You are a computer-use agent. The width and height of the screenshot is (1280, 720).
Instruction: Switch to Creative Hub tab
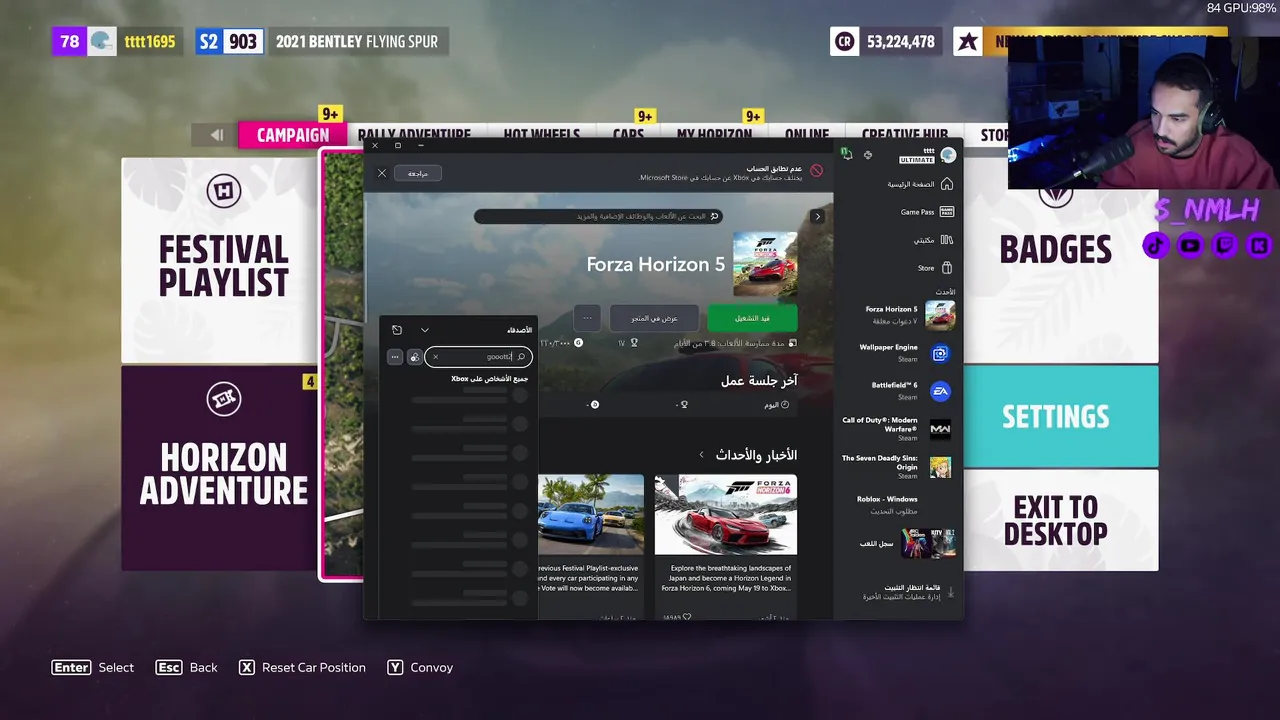pyautogui.click(x=904, y=135)
